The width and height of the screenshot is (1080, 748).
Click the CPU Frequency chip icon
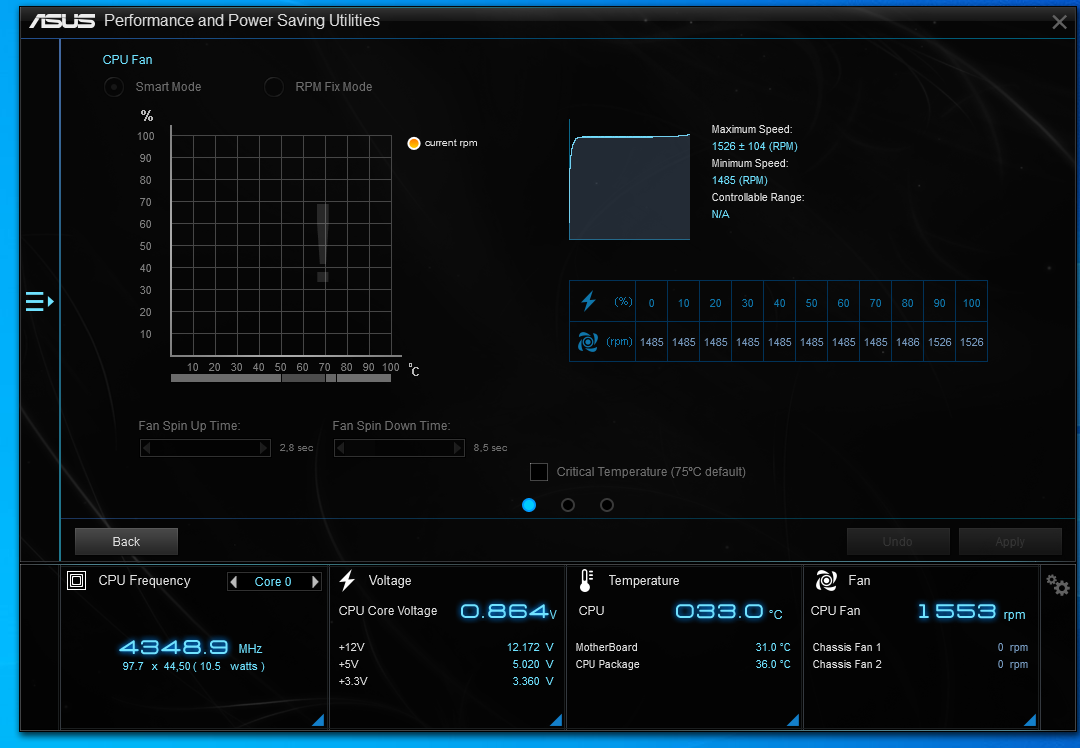(x=76, y=581)
